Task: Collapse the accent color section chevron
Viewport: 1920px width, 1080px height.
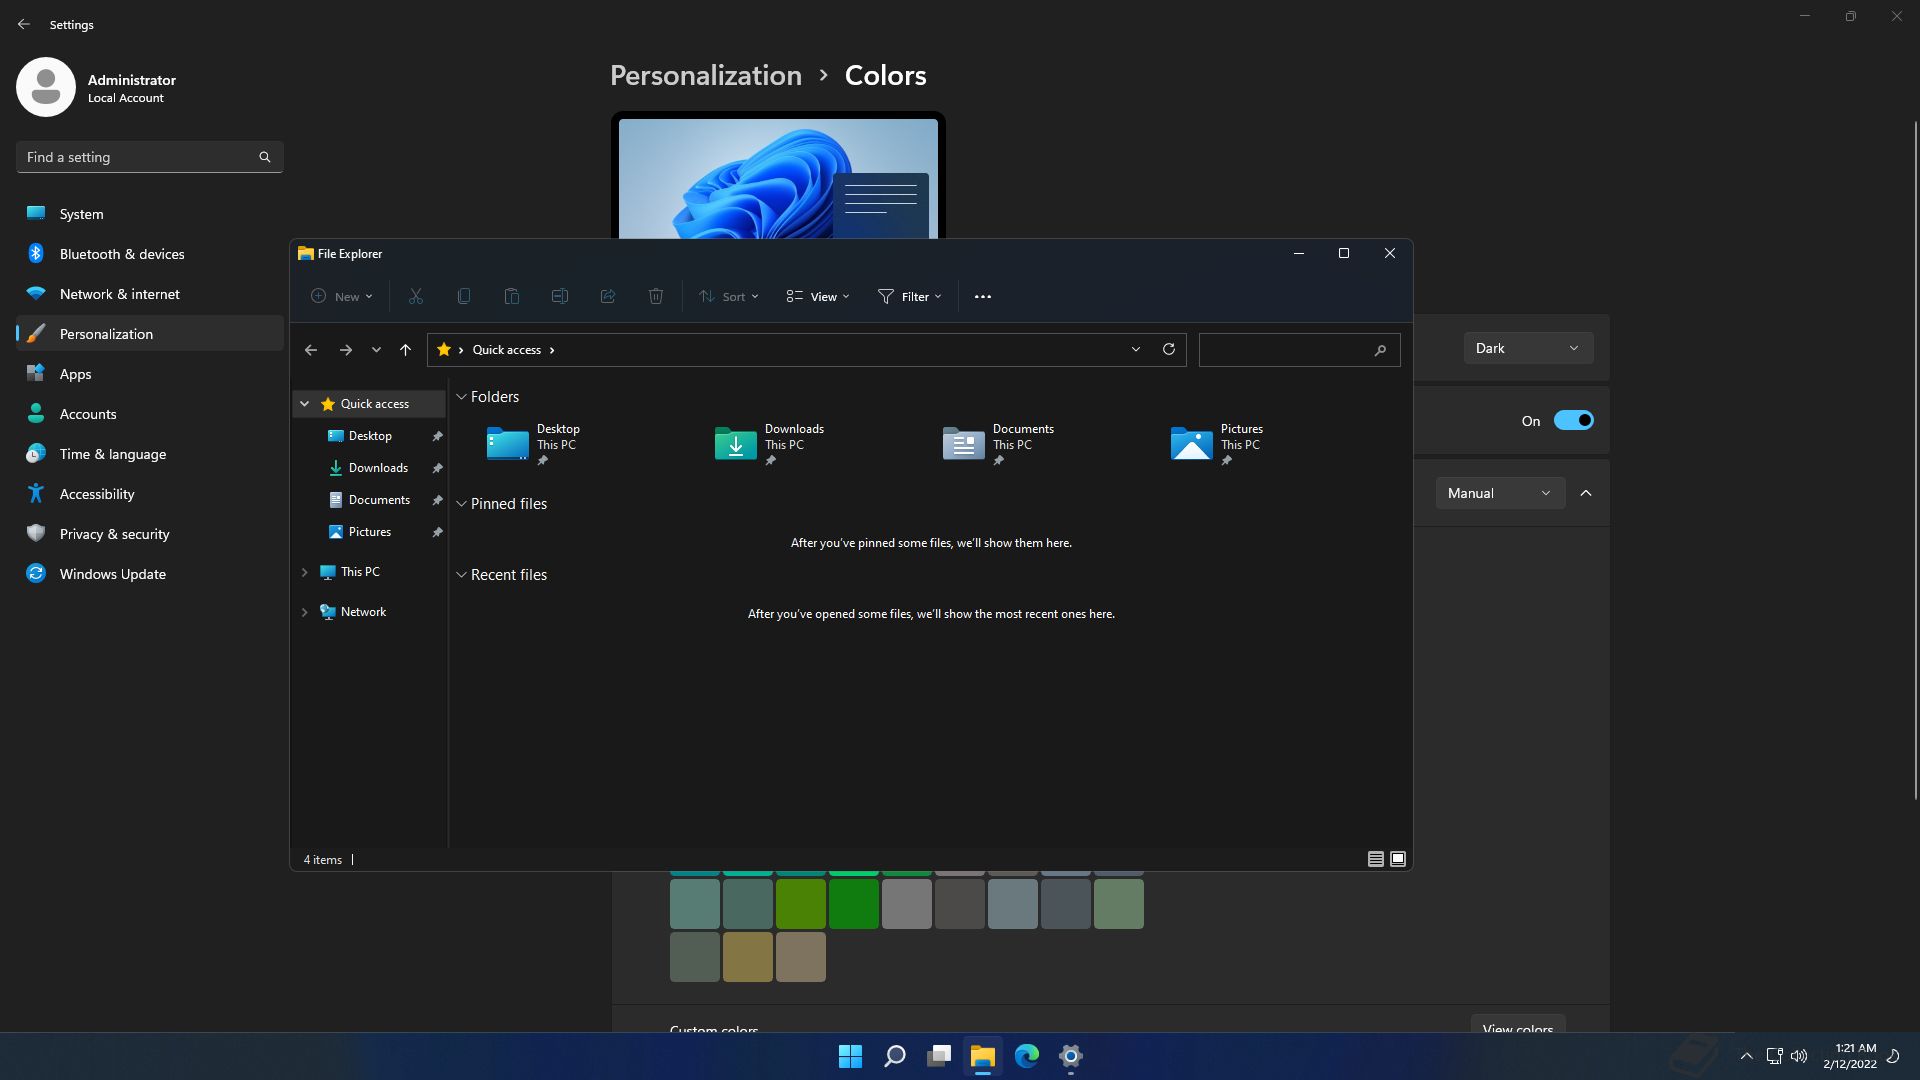Action: (1586, 493)
